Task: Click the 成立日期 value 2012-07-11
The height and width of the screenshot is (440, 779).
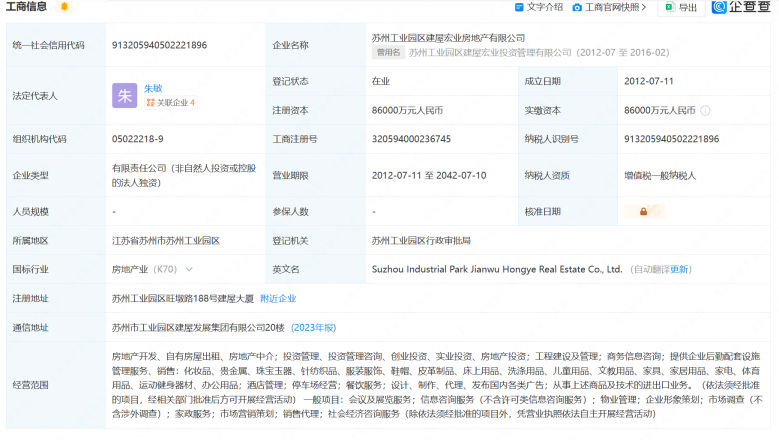Action: 649,81
